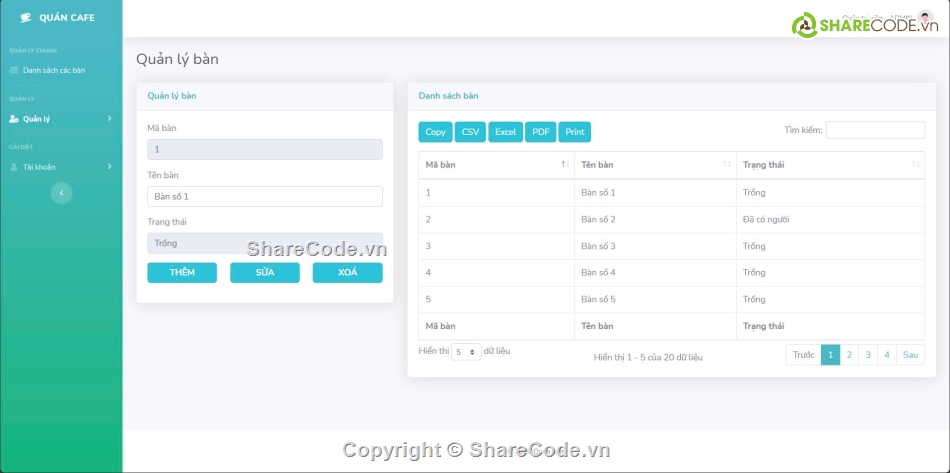This screenshot has width=950, height=473.
Task: Click the Mã bàn cell with value 3
Action: pyautogui.click(x=496, y=246)
